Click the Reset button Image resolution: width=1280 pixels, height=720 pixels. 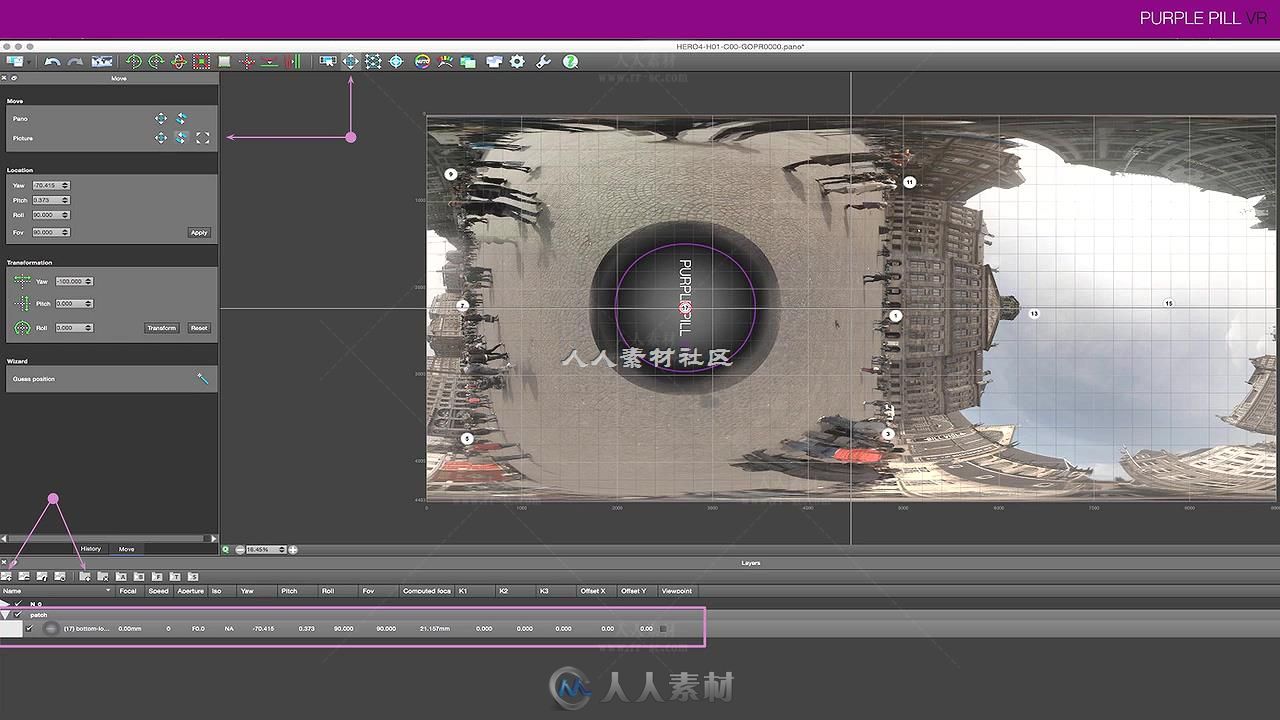coord(199,328)
